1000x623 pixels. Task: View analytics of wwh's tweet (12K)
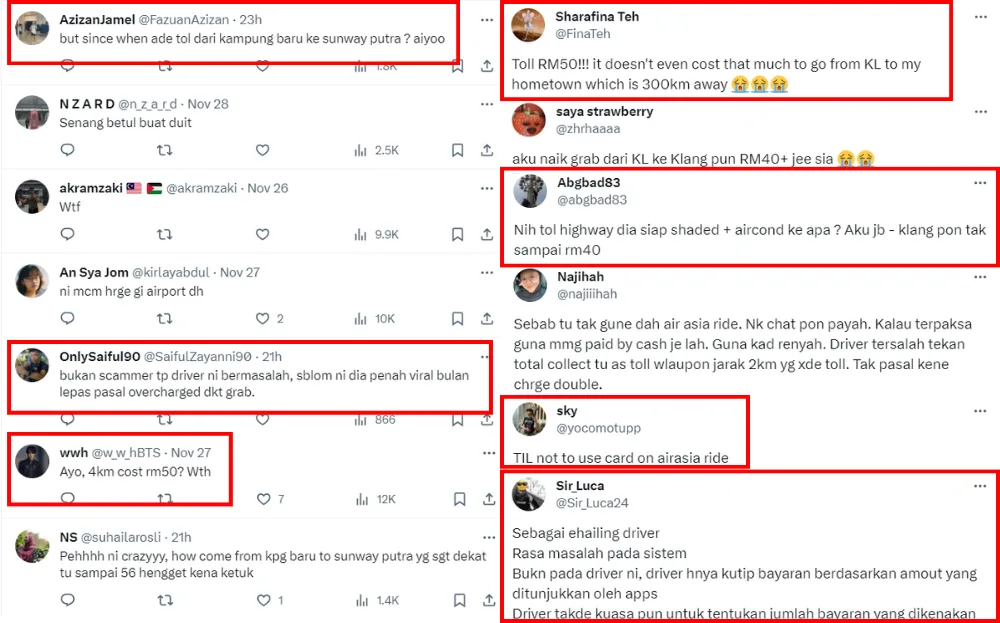(x=376, y=498)
